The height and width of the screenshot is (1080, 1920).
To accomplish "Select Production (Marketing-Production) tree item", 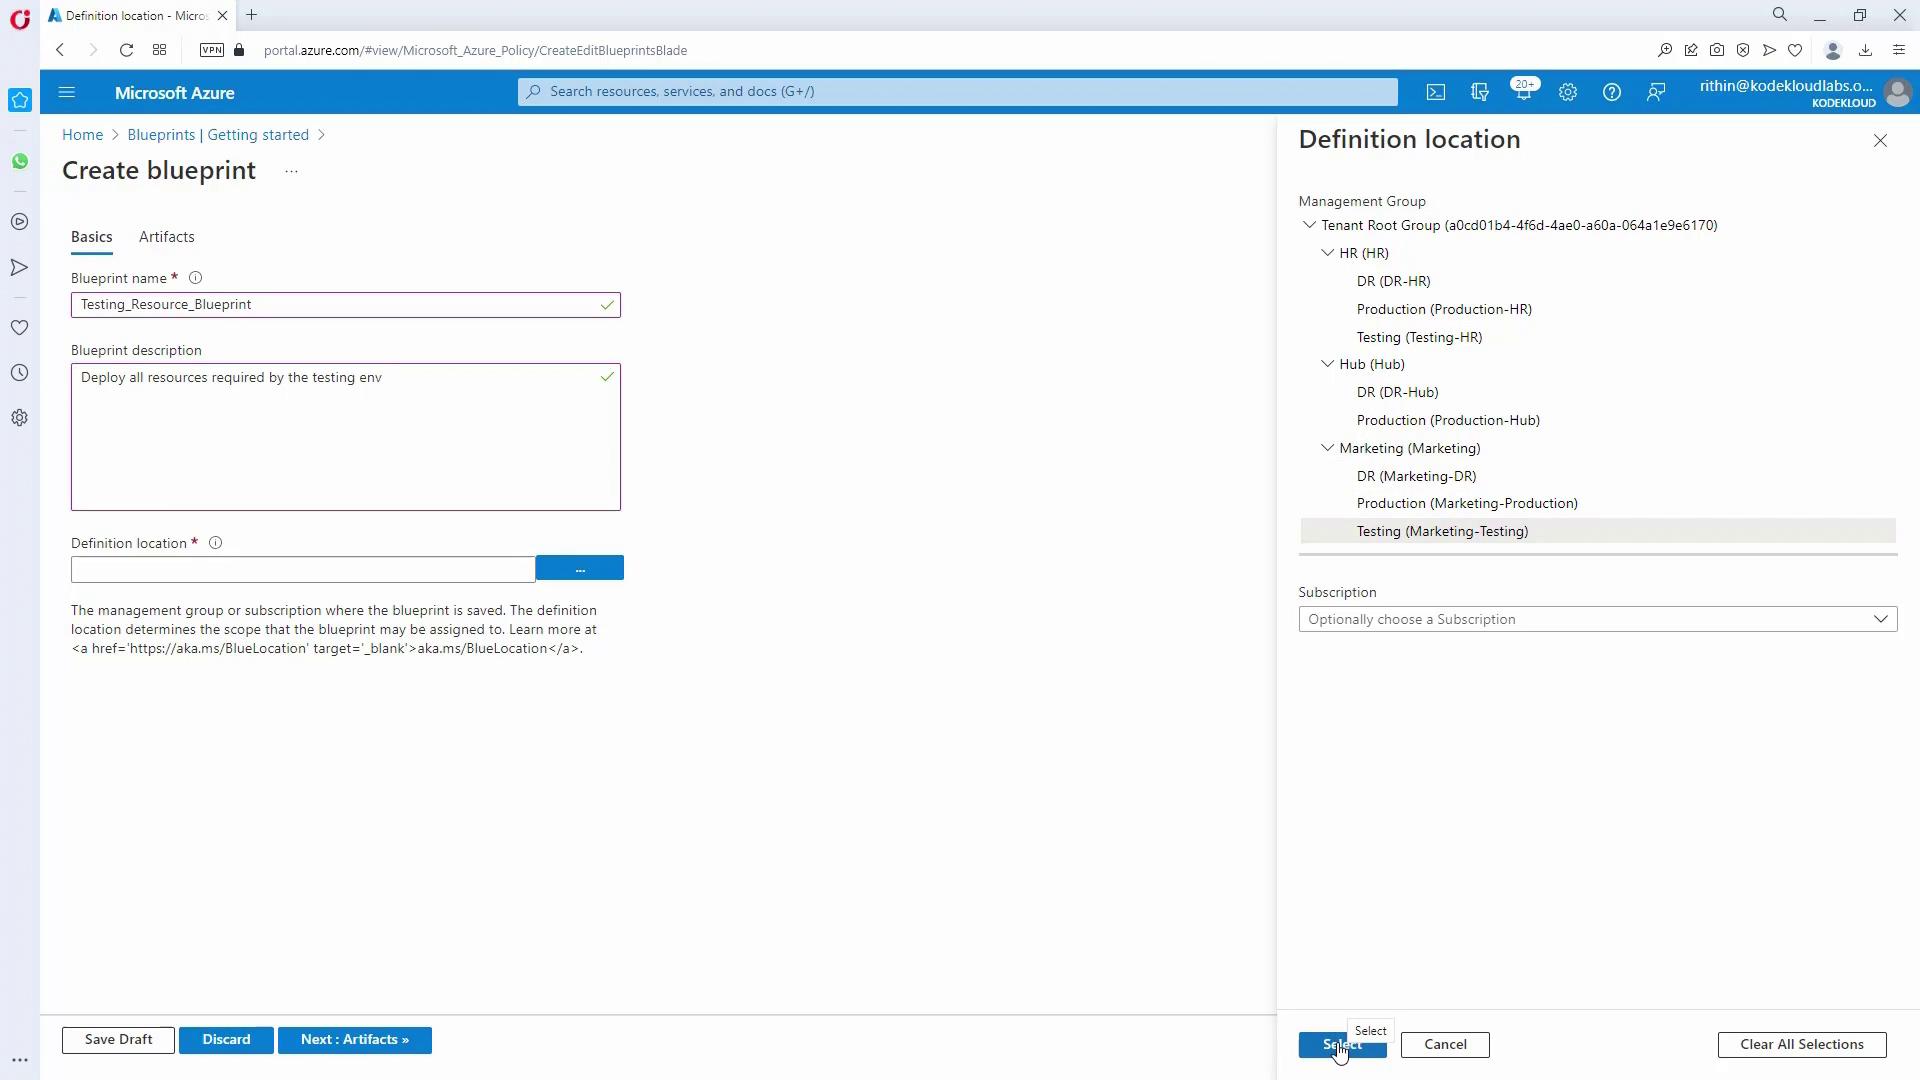I will pos(1467,503).
